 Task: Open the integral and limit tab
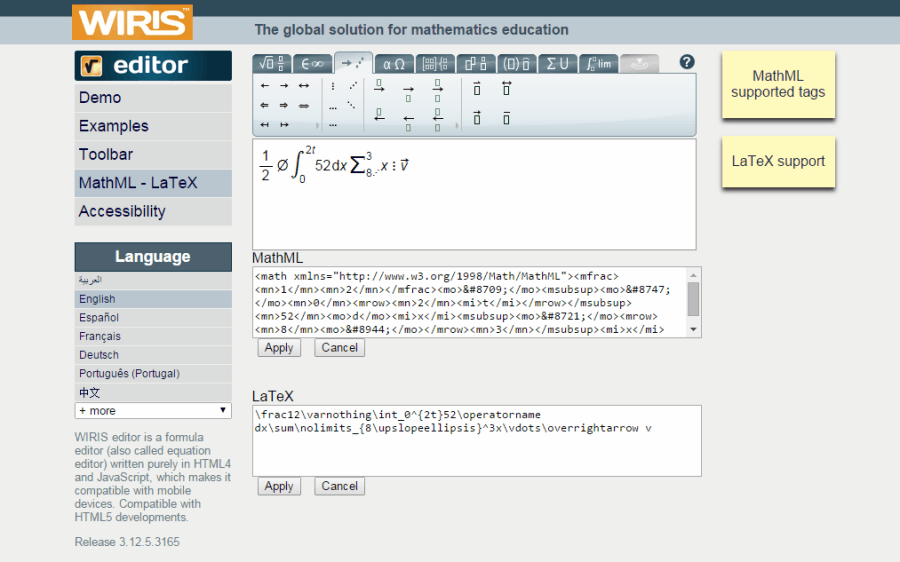[599, 63]
